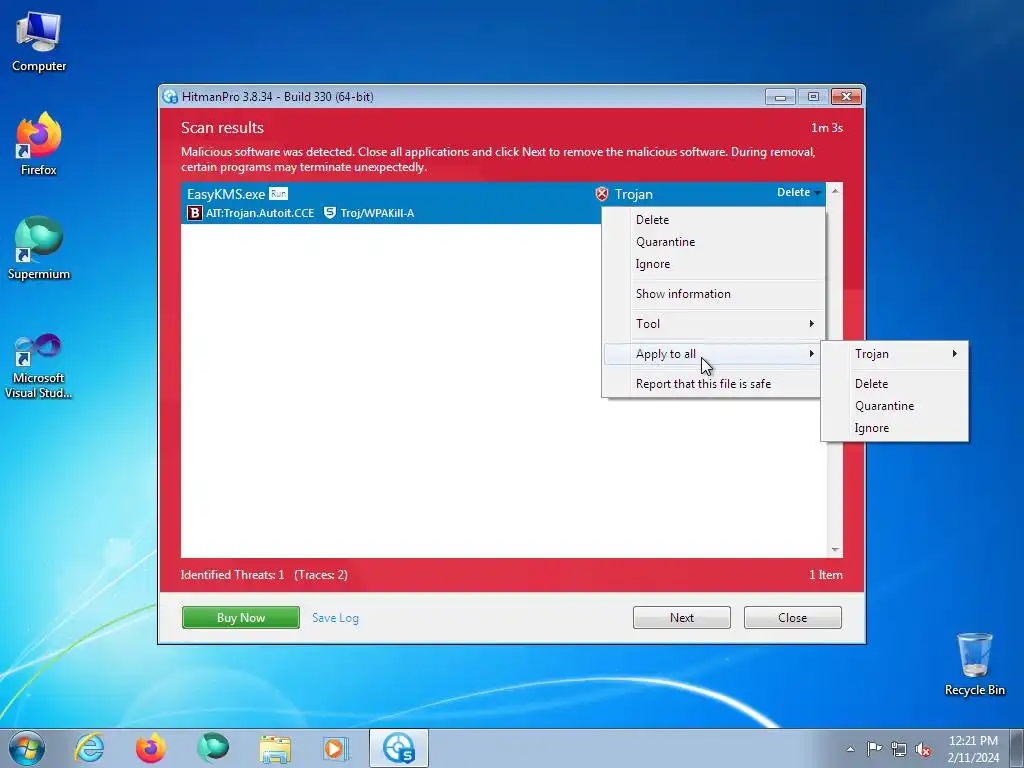Viewport: 1024px width, 768px height.
Task: Choose Delete in the context menu
Action: point(712,220)
